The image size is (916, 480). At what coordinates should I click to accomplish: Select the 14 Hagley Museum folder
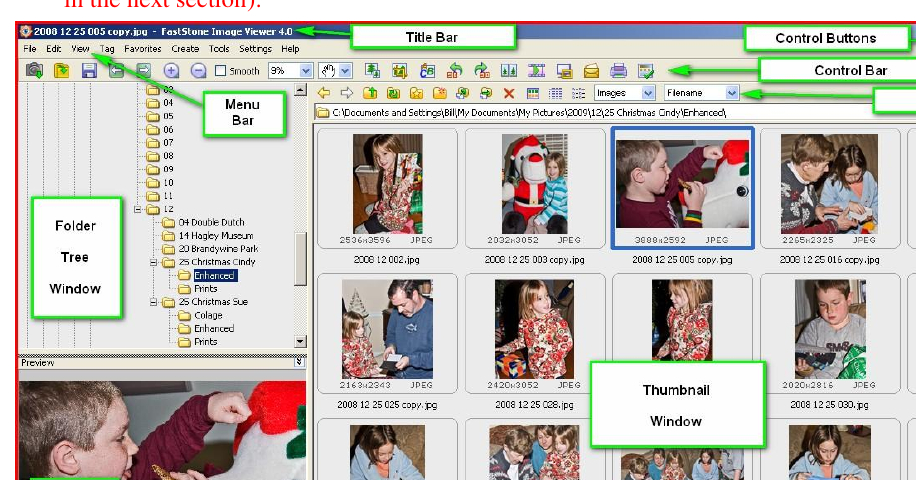click(216, 236)
